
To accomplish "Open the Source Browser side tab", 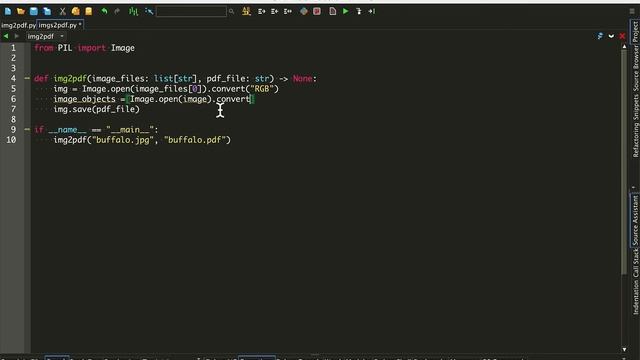I will click(x=636, y=68).
